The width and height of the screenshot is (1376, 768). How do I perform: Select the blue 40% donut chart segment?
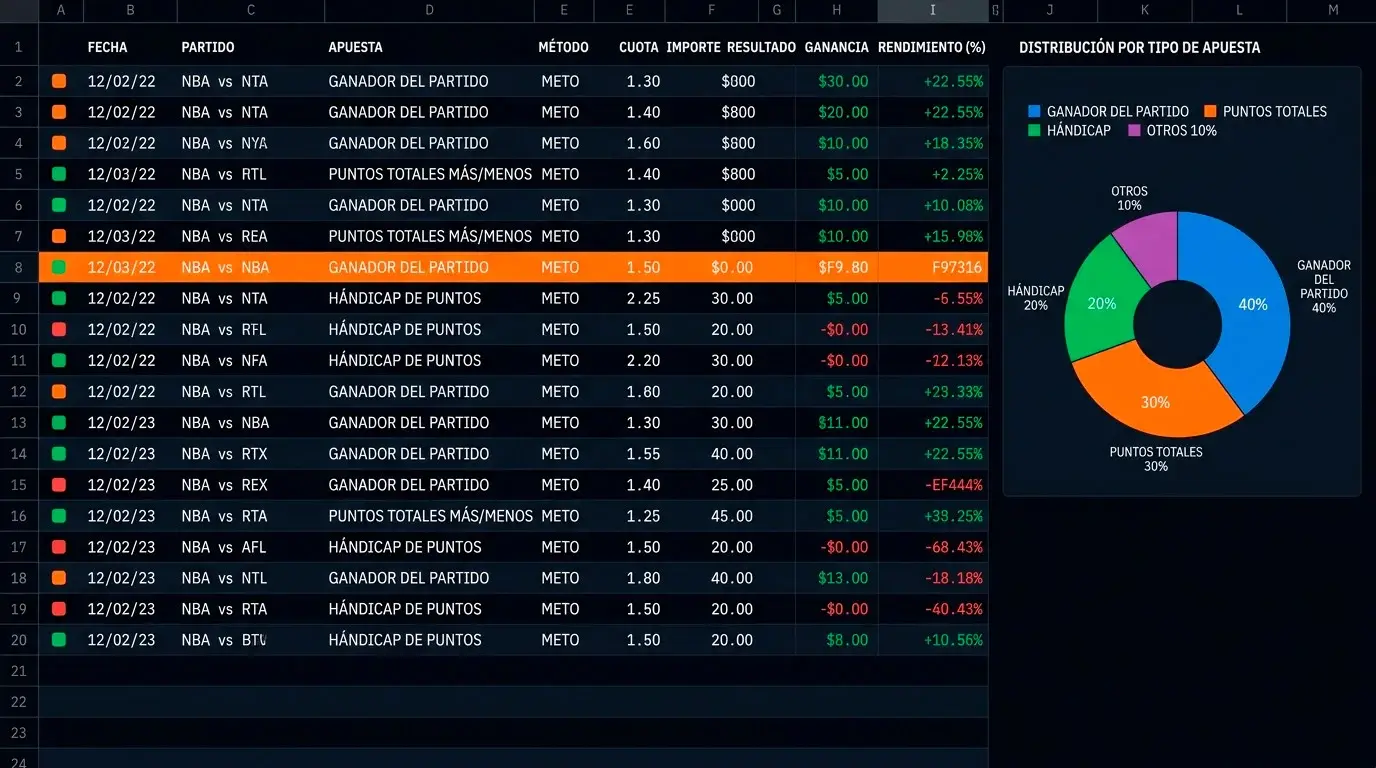tap(1253, 304)
